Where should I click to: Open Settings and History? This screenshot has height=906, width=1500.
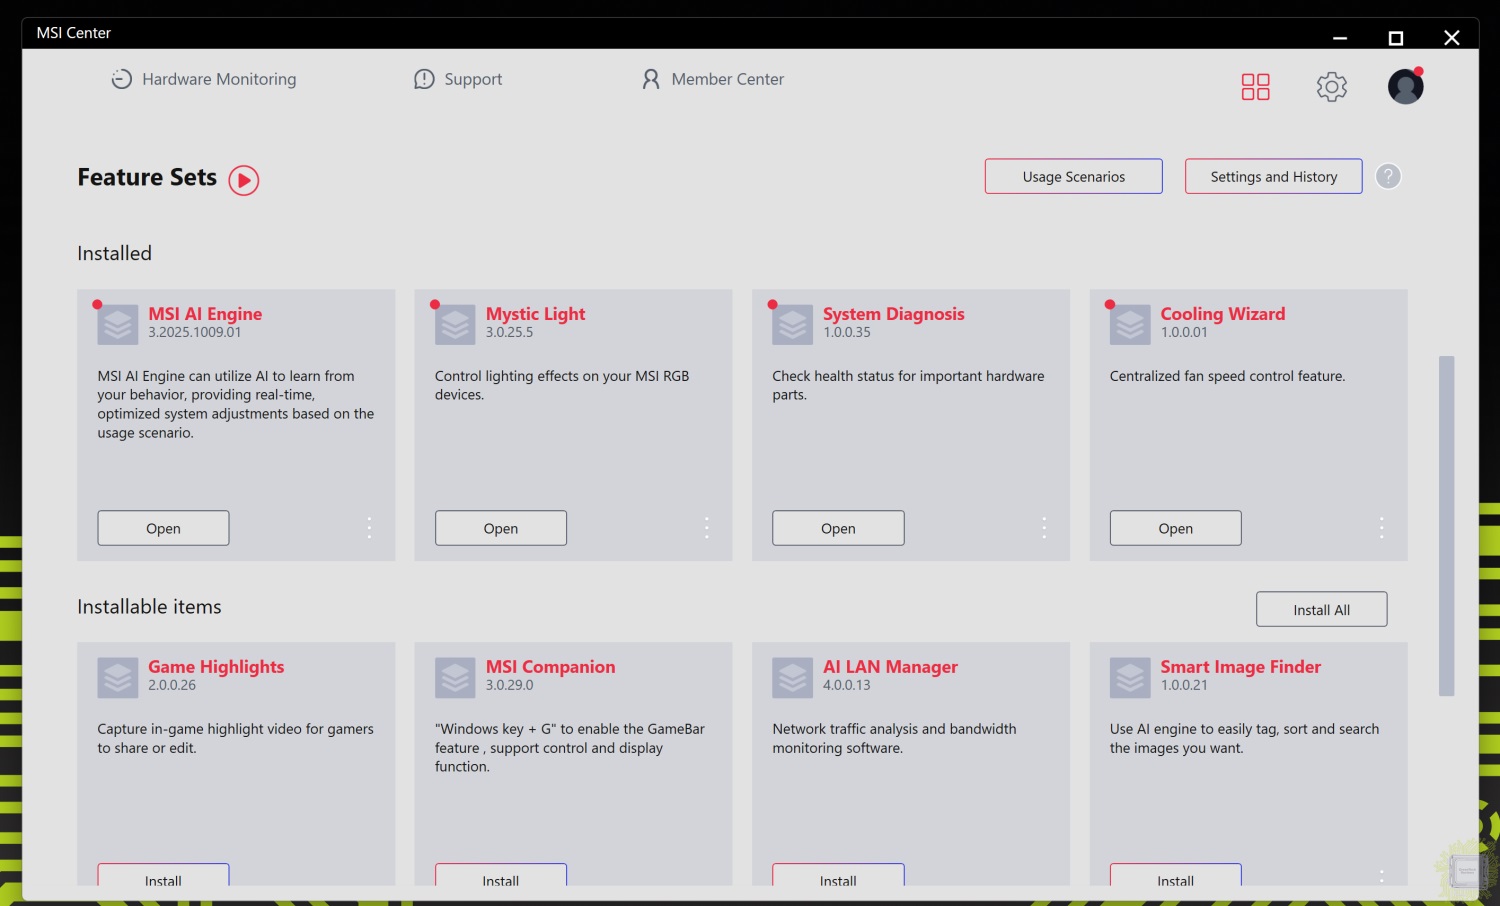click(1273, 177)
